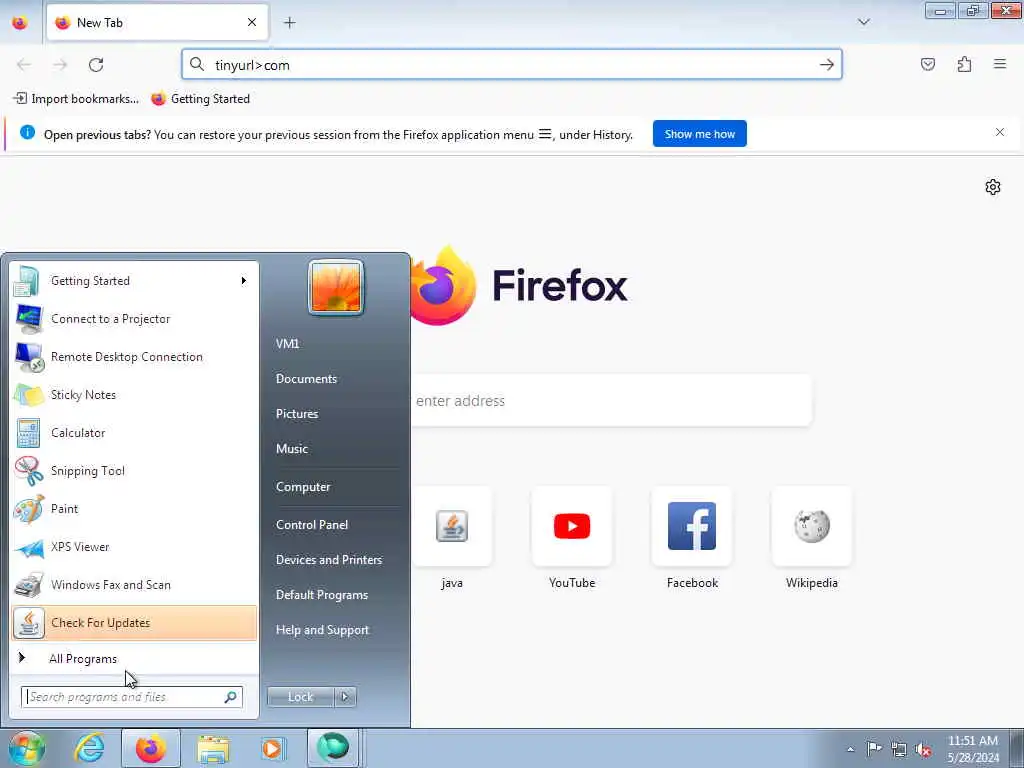Viewport: 1024px width, 768px height.
Task: Dismiss the Open previous tabs notification
Action: pyautogui.click(x=1000, y=132)
